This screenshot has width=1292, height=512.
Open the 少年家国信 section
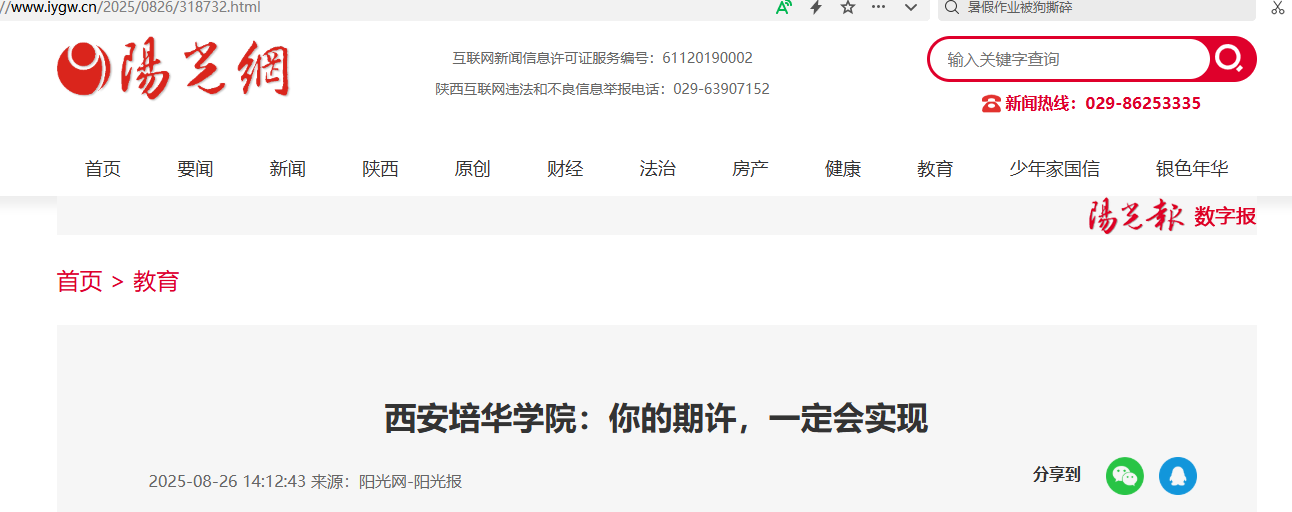coord(1054,169)
